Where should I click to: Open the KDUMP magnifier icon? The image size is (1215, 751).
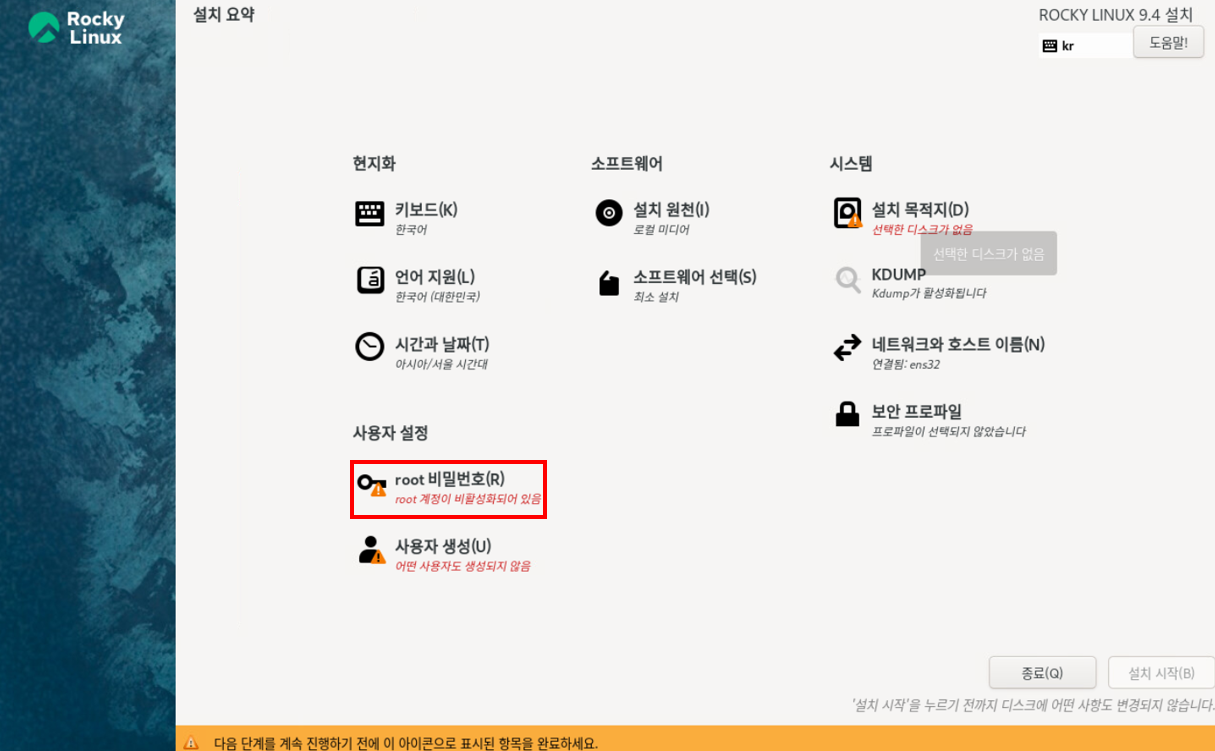[x=848, y=280]
